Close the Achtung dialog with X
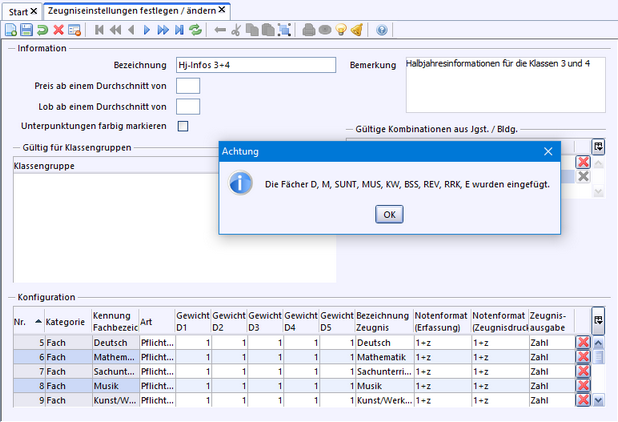This screenshot has height=422, width=618. tap(548, 151)
